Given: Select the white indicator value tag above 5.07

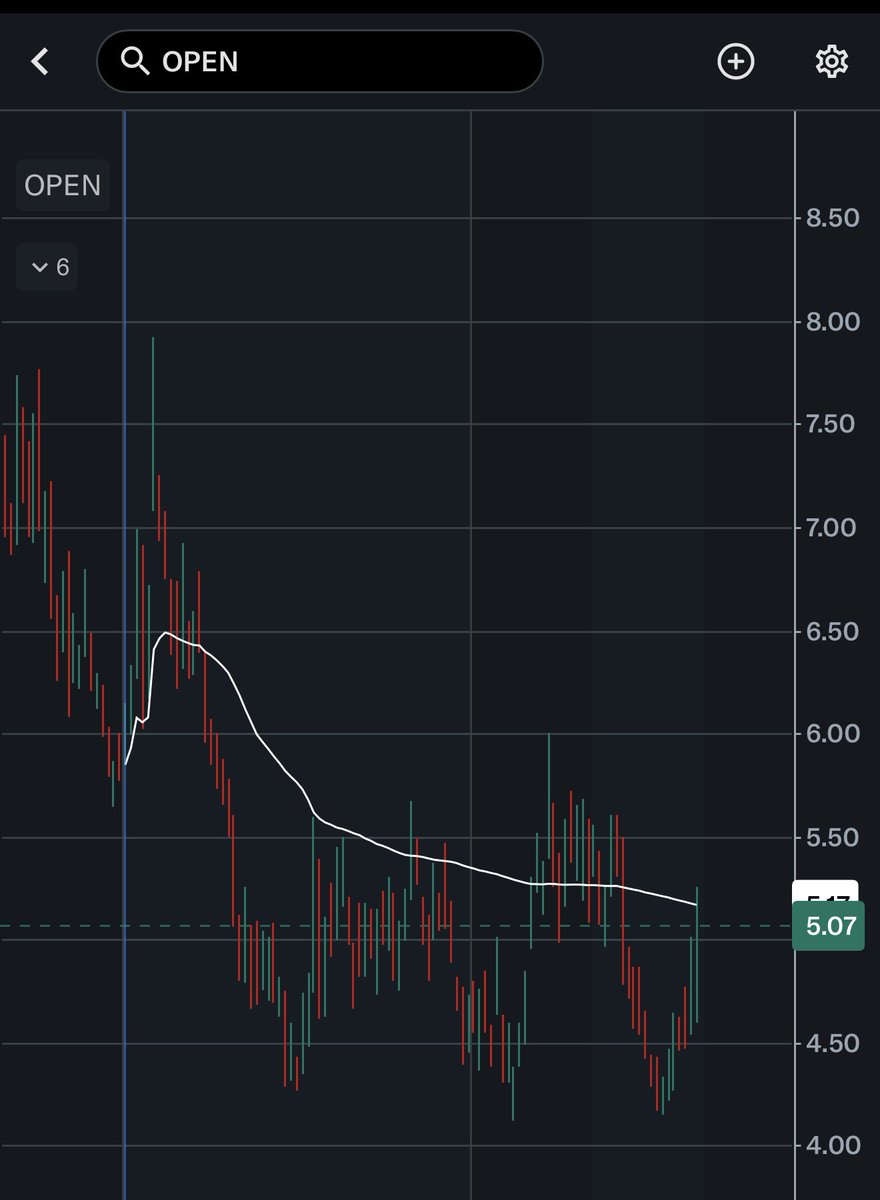Looking at the screenshot, I should 825,891.
